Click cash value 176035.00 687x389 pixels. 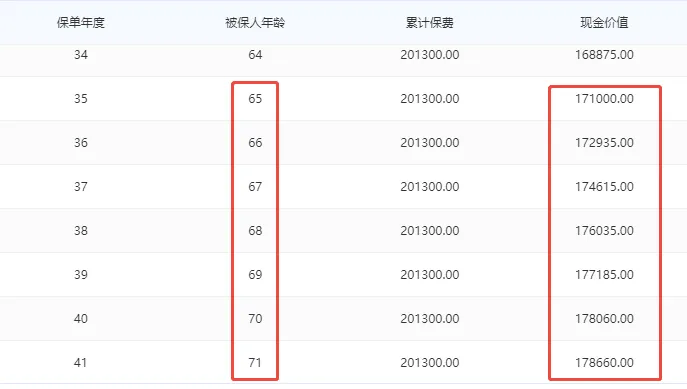[x=604, y=231]
